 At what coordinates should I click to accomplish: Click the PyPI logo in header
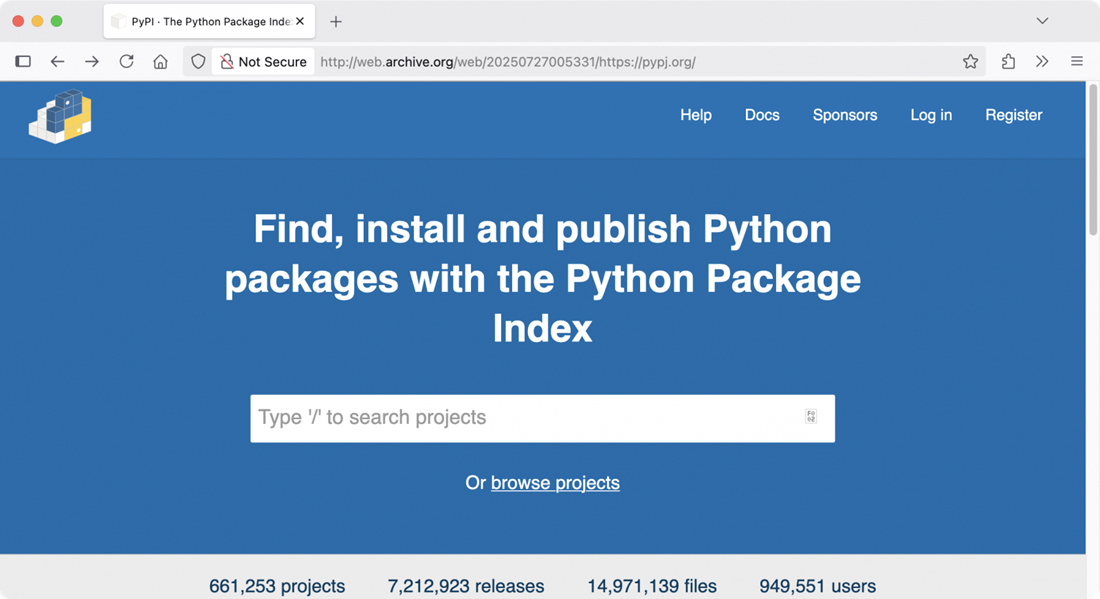point(60,116)
